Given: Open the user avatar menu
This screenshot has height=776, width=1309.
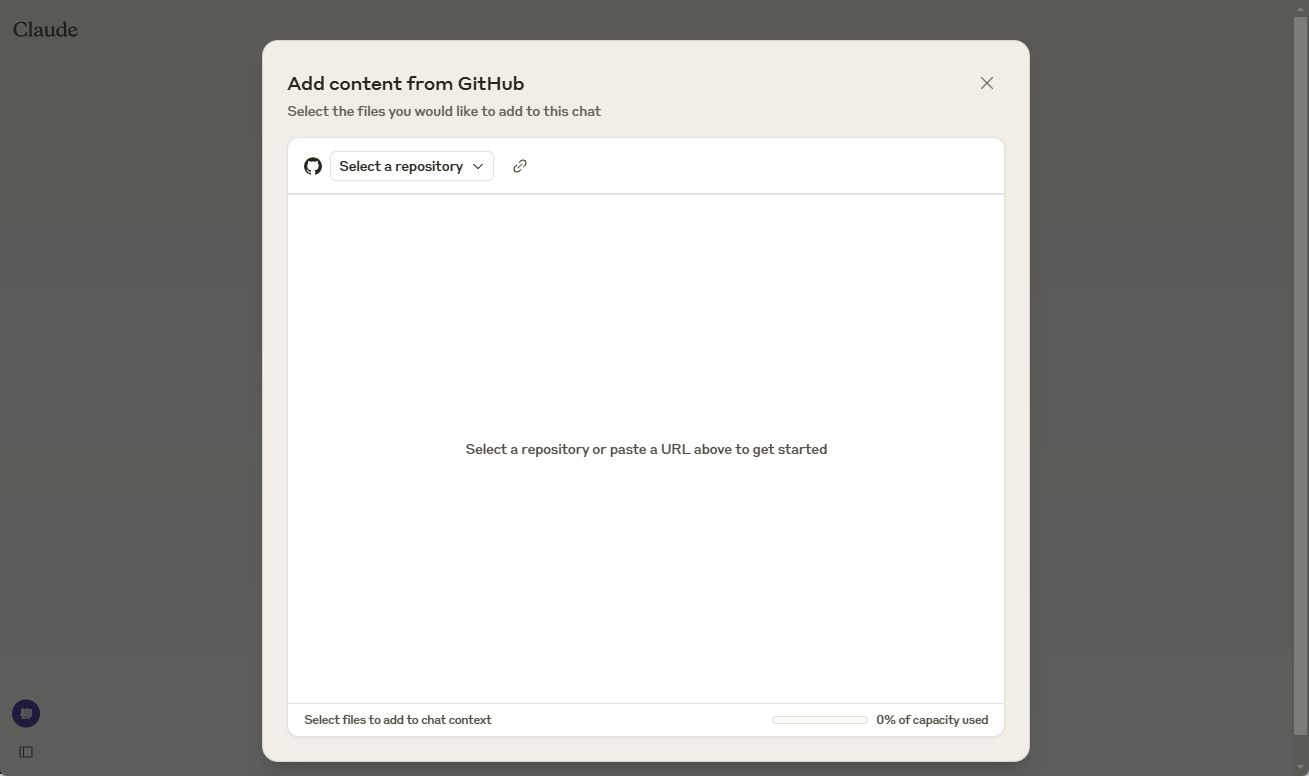Looking at the screenshot, I should pos(26,713).
